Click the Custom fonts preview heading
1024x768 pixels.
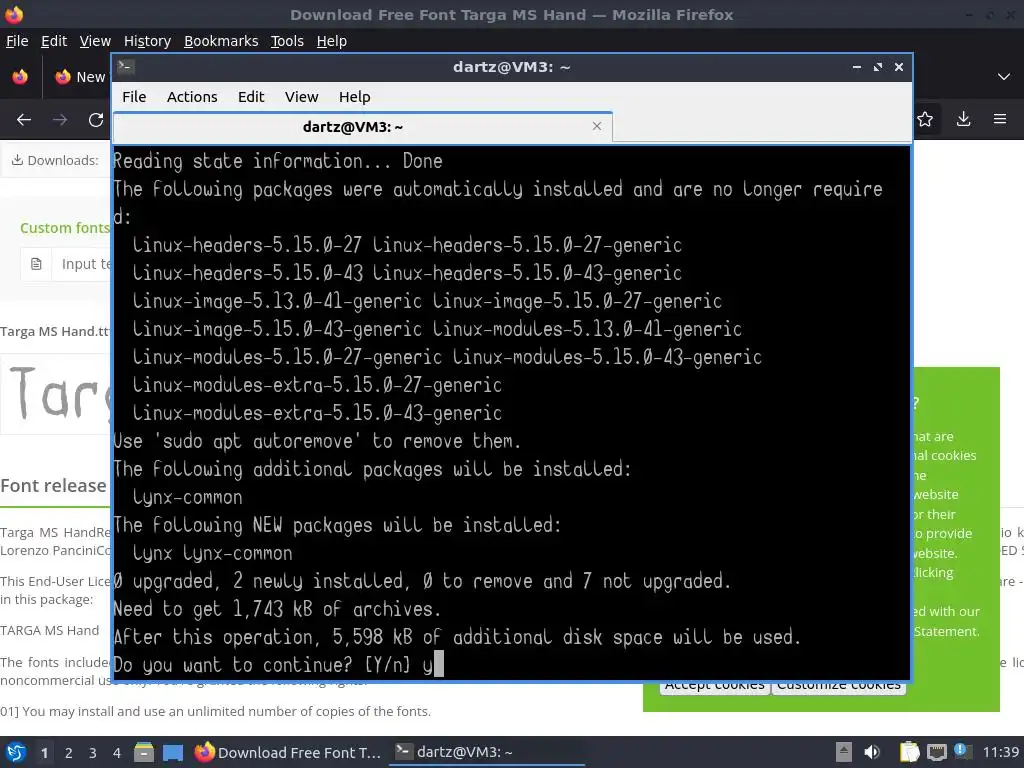[x=65, y=228]
